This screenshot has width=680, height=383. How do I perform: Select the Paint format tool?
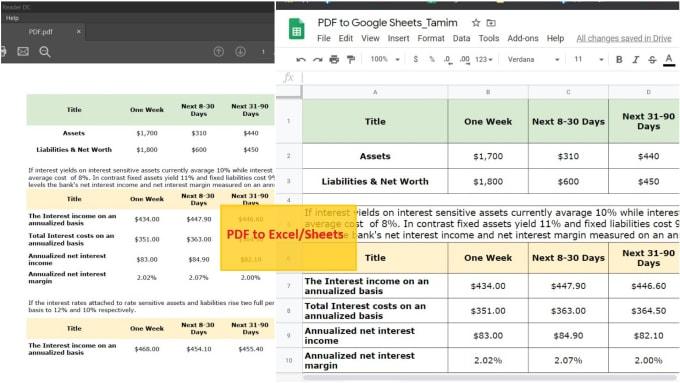(x=350, y=59)
